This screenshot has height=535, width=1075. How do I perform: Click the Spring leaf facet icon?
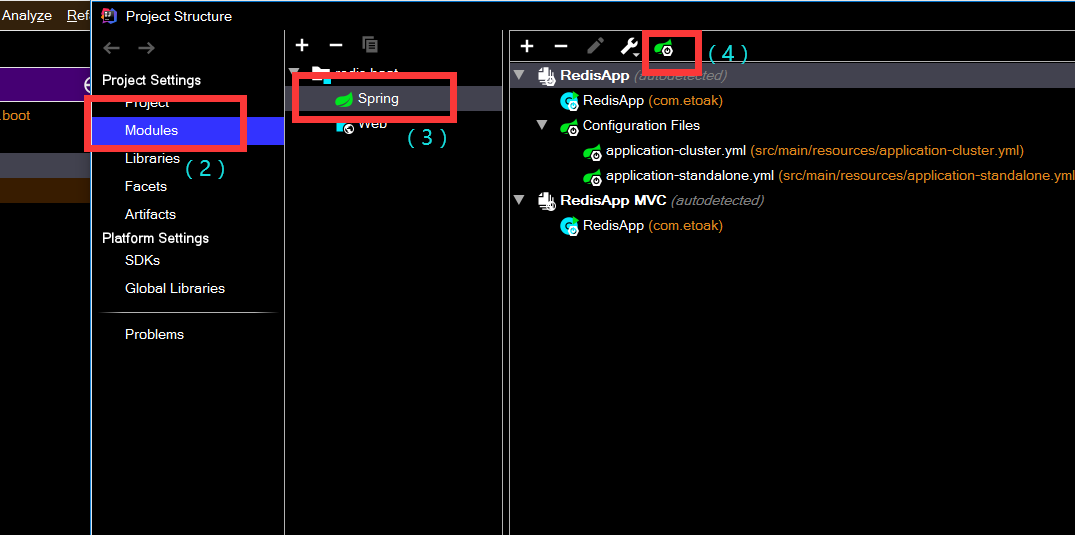pos(343,99)
